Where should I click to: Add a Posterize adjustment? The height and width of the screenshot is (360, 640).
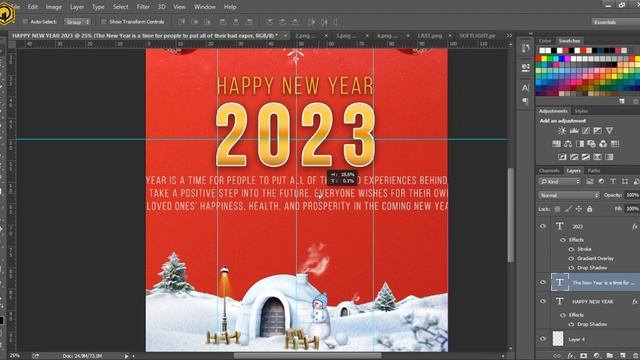574,157
